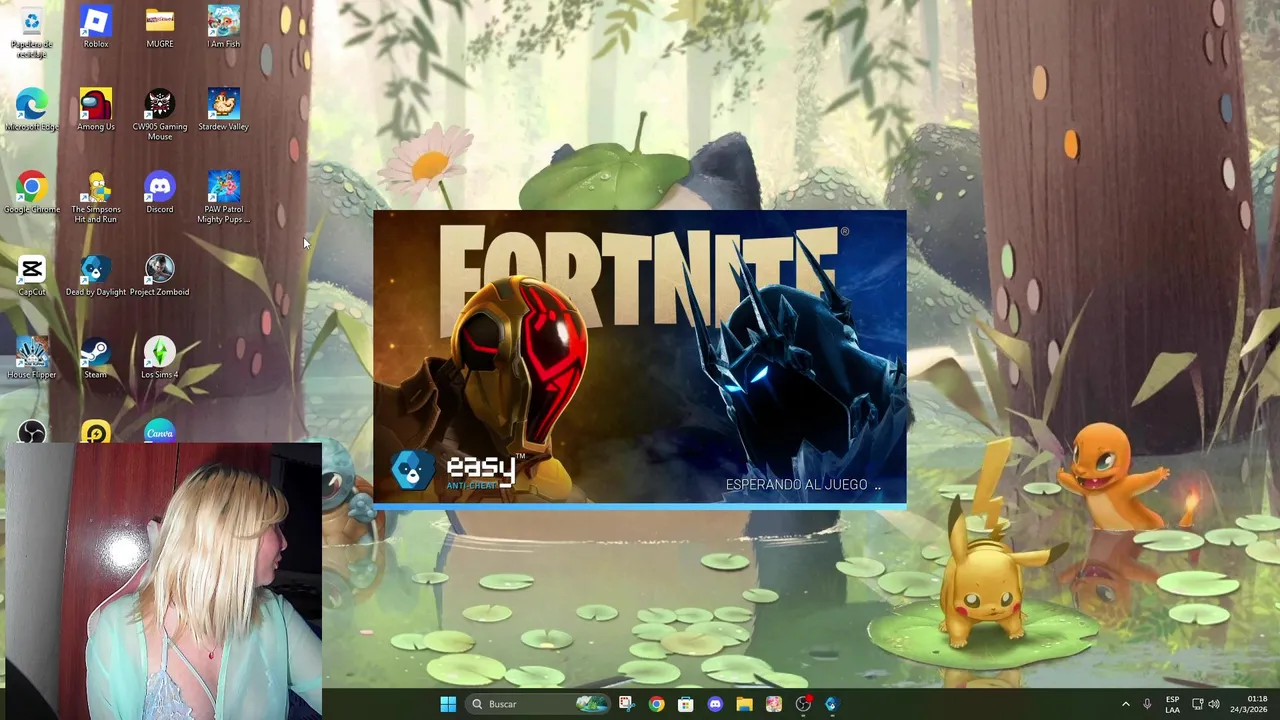Launch the Los Sims 4 desktop shortcut

click(x=160, y=358)
